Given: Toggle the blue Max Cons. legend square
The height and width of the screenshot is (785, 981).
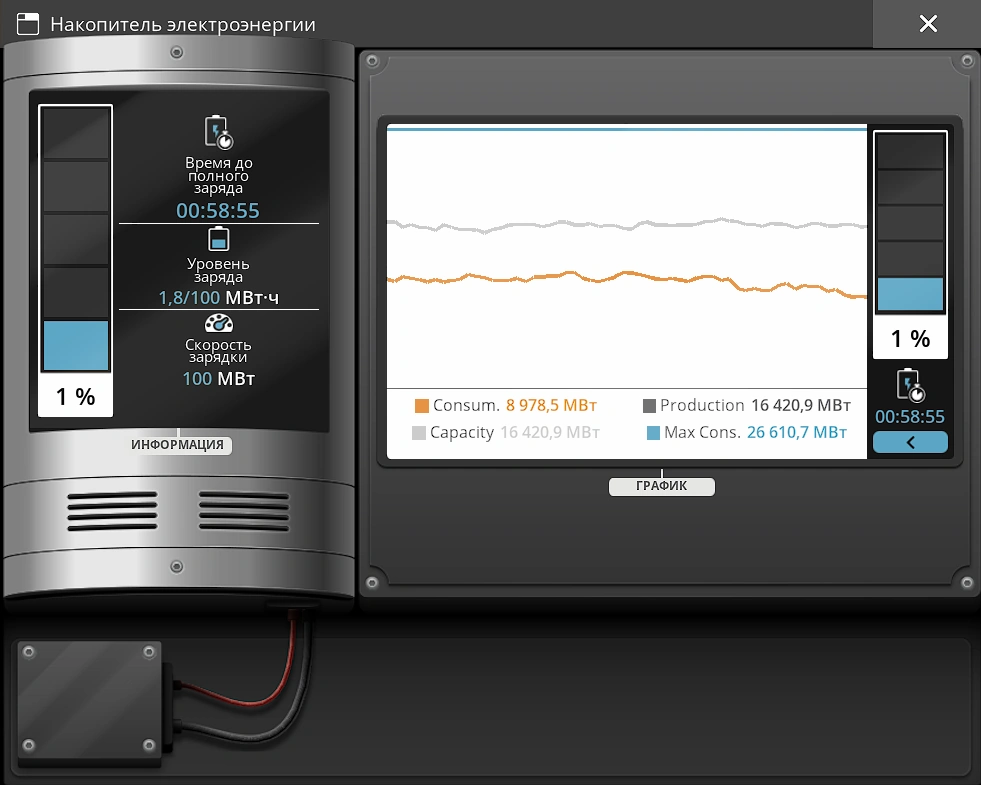Looking at the screenshot, I should tap(653, 433).
